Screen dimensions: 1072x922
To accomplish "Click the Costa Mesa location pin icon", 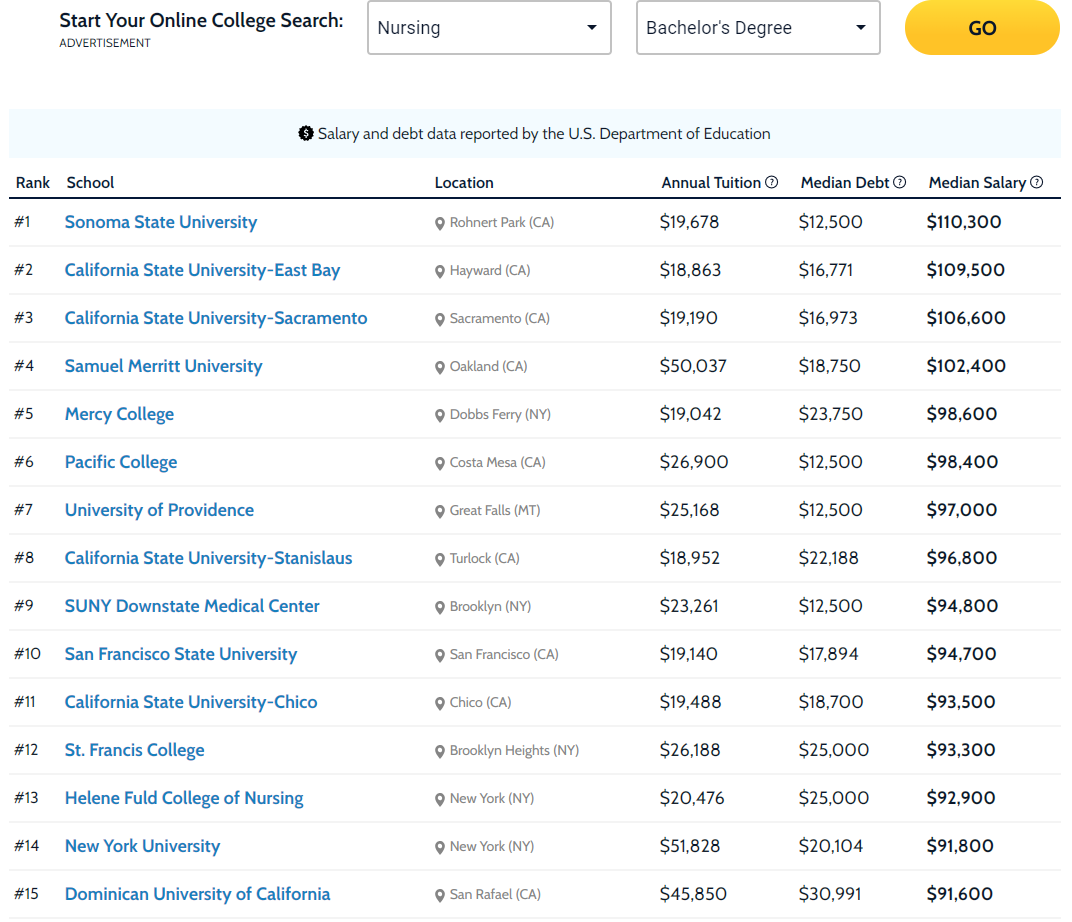I will [x=440, y=463].
